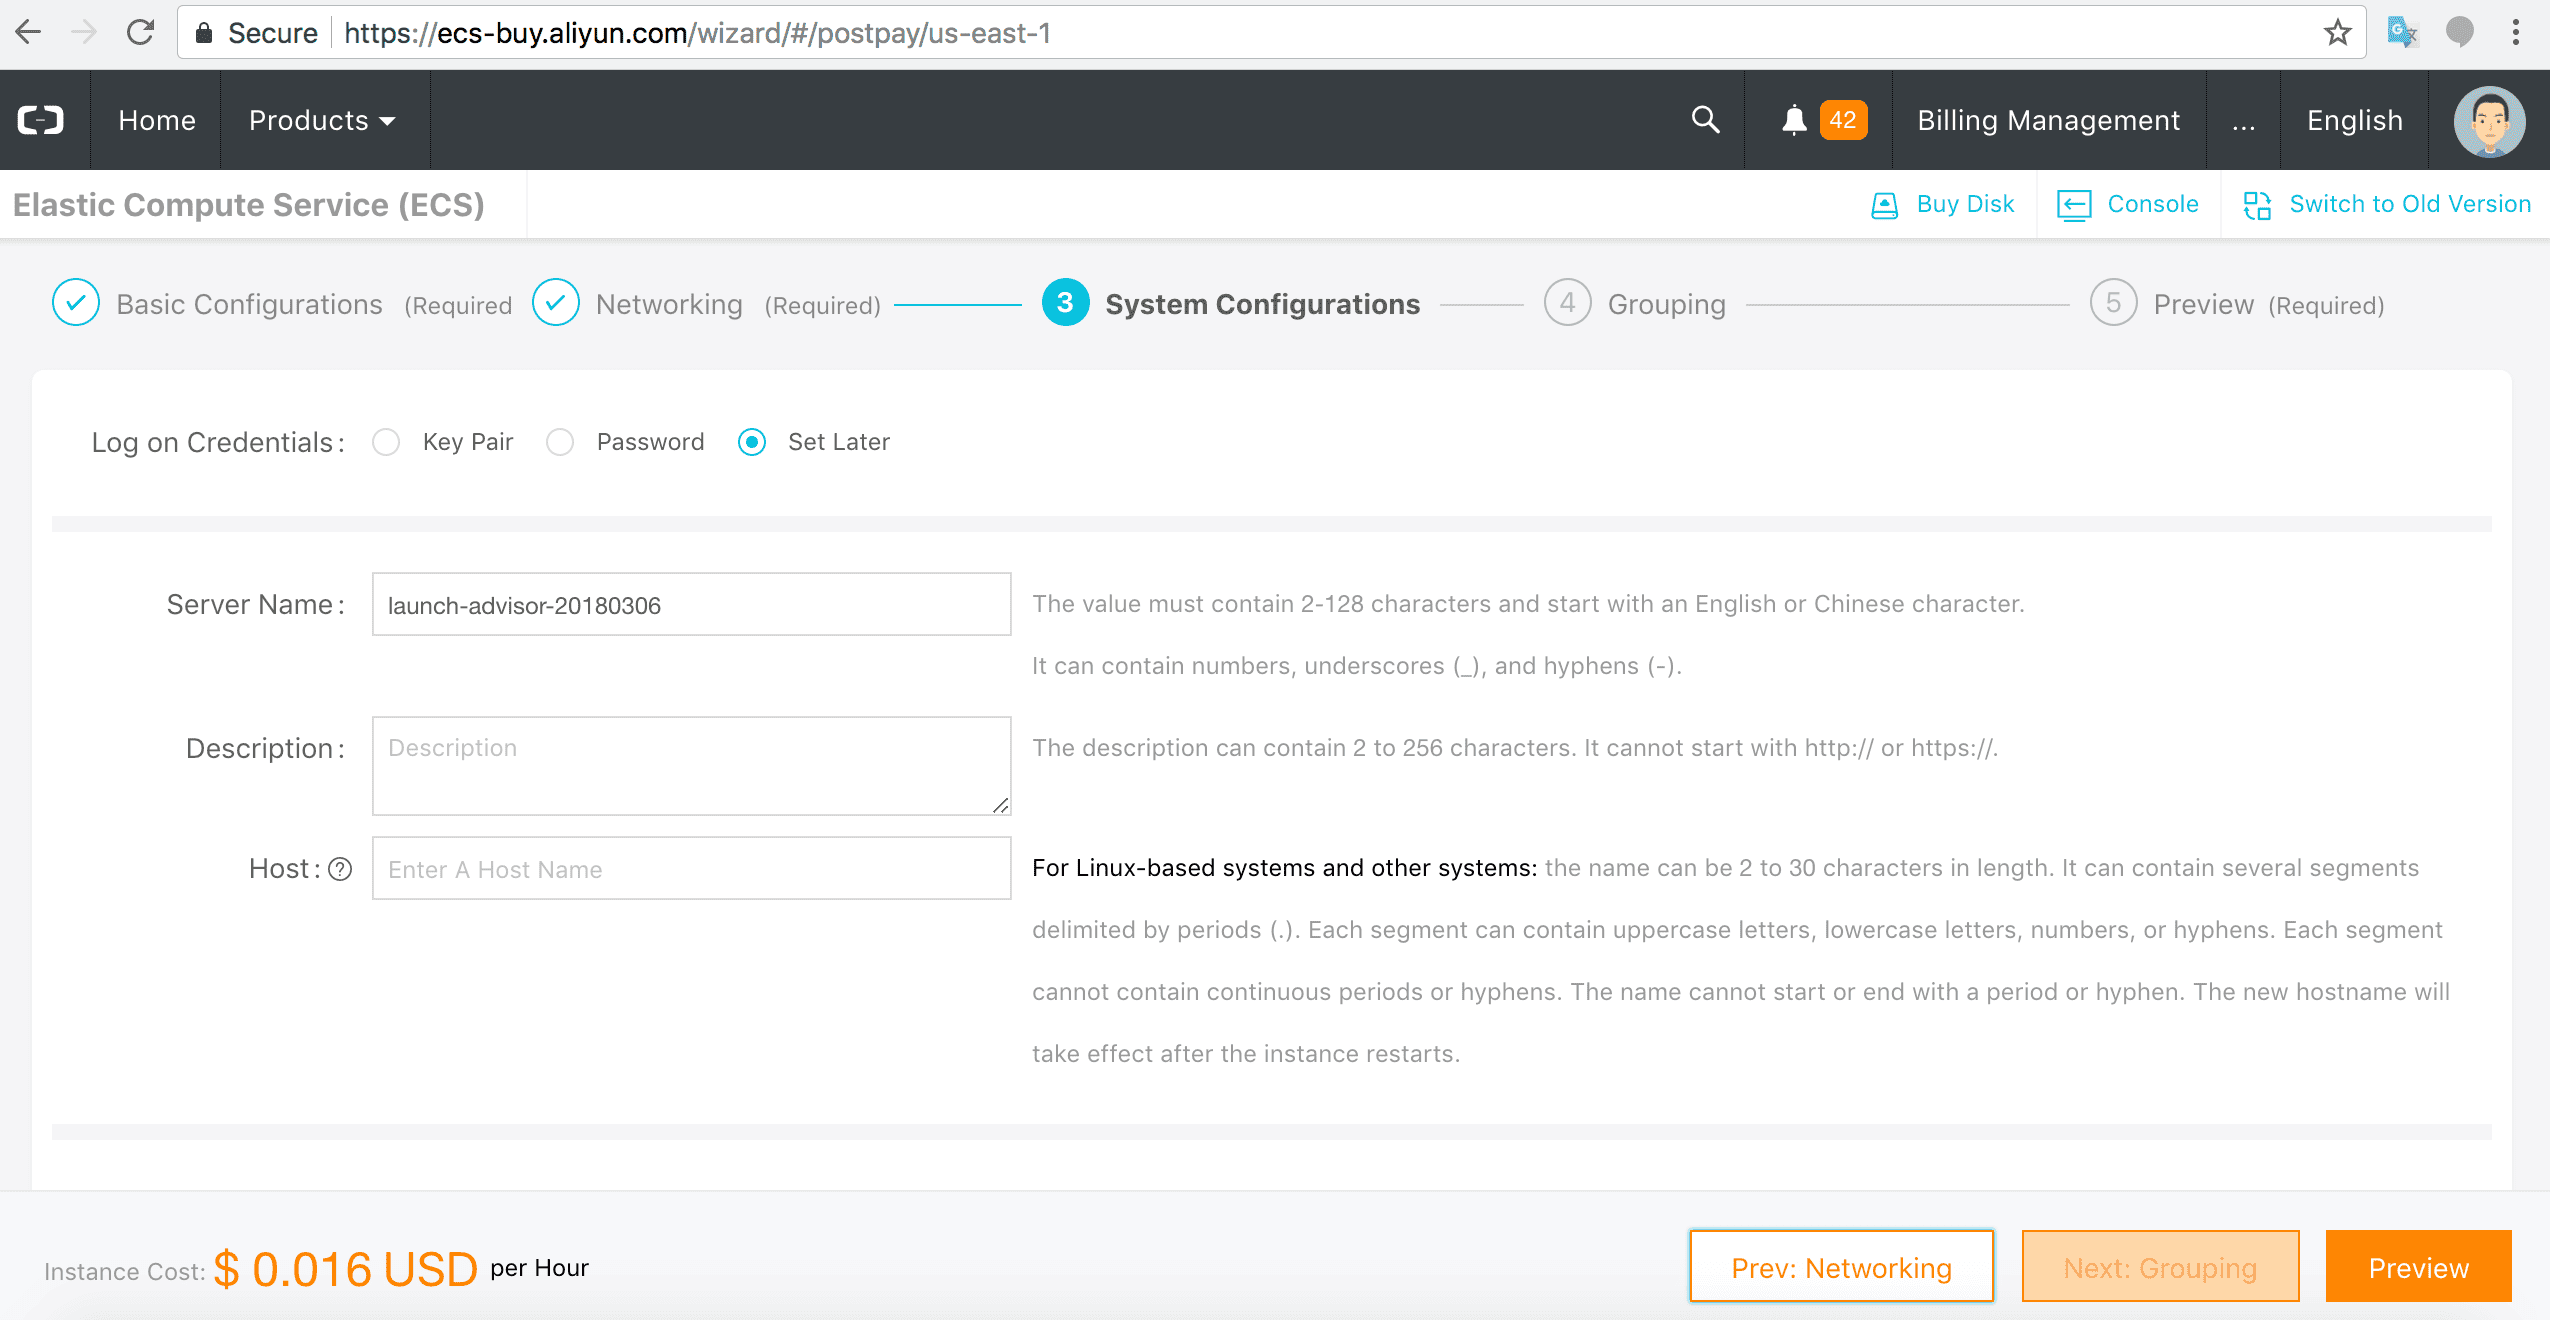Go to the Grouping step

pos(1667,304)
